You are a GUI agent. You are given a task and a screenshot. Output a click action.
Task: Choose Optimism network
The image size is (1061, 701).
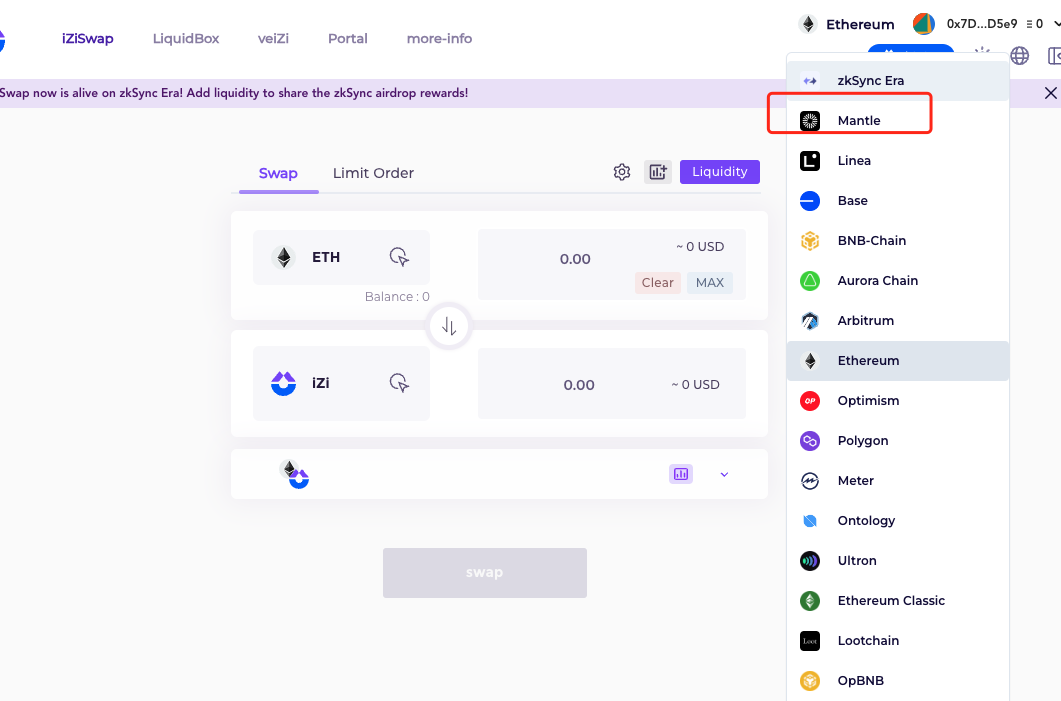[x=897, y=401]
